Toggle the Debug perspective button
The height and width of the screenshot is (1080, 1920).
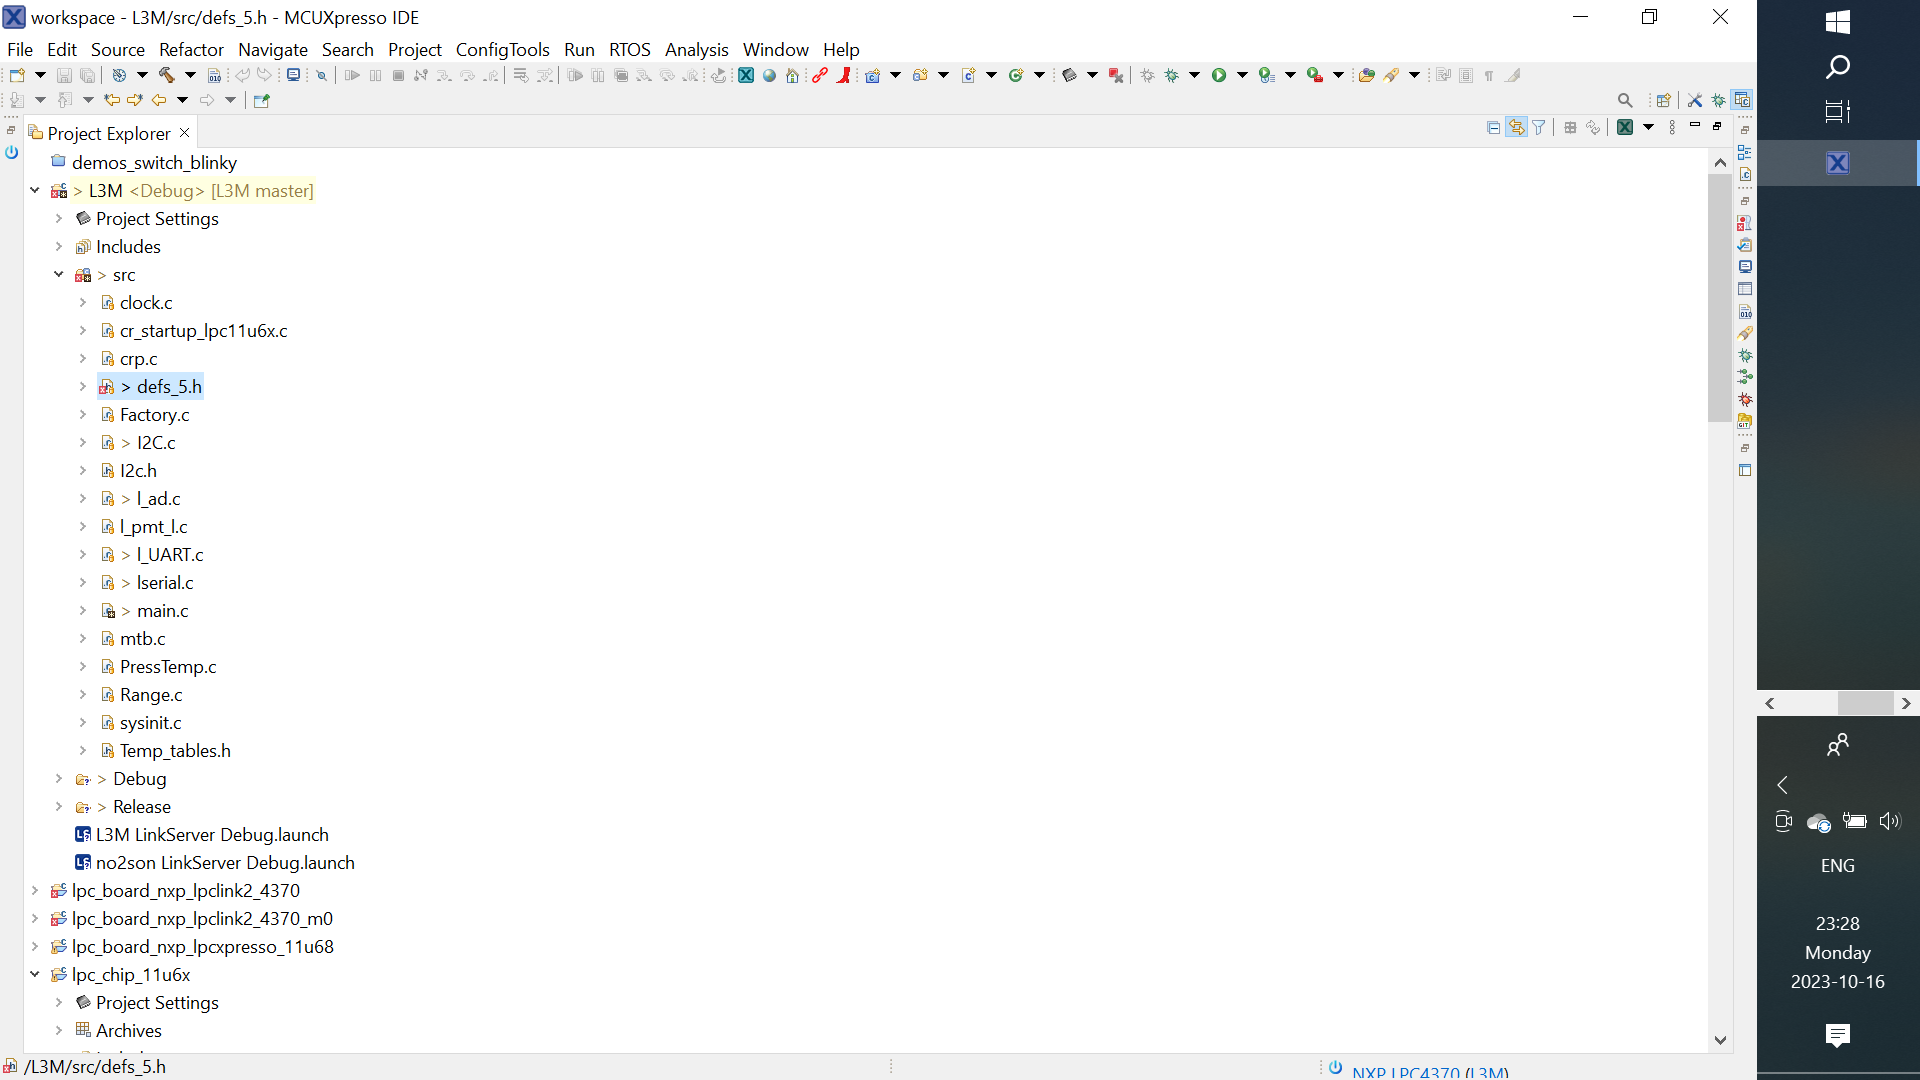(x=1719, y=100)
